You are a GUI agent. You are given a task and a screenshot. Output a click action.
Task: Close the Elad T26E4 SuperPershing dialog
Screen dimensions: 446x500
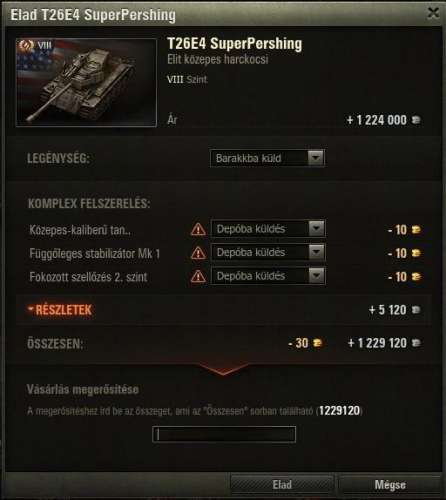pos(433,13)
